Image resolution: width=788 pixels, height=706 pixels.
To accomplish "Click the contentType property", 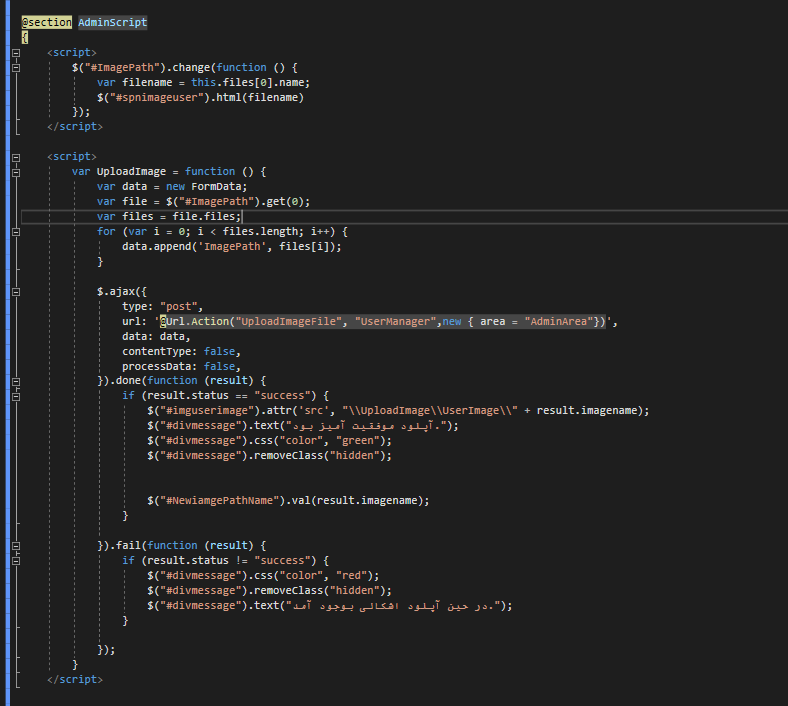I will tap(156, 351).
